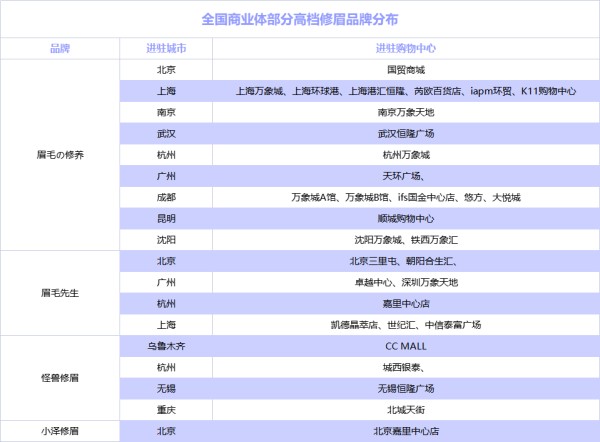Select the 北京 city cell beside 北京三里屯

(x=166, y=261)
